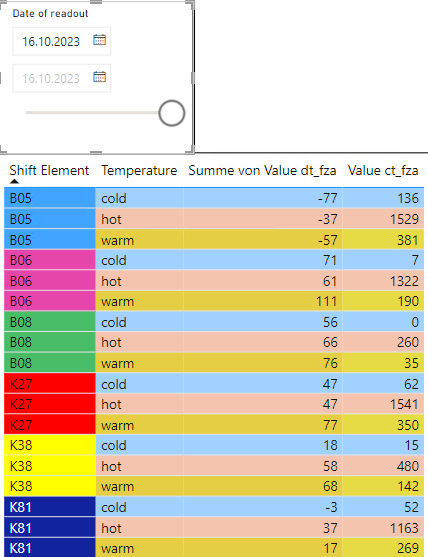Image resolution: width=428 pixels, height=557 pixels.
Task: Click the date slider track
Action: 92,113
